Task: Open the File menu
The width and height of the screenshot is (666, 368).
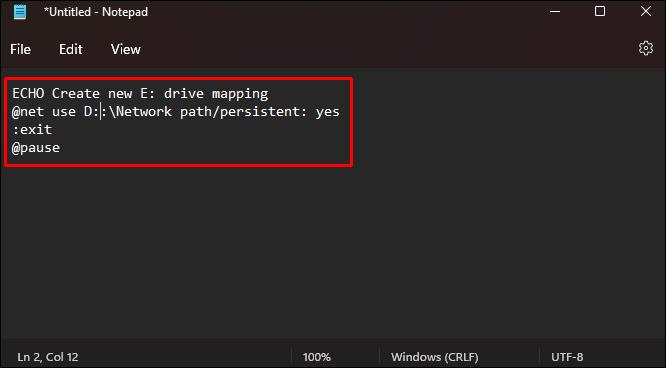Action: pos(20,49)
